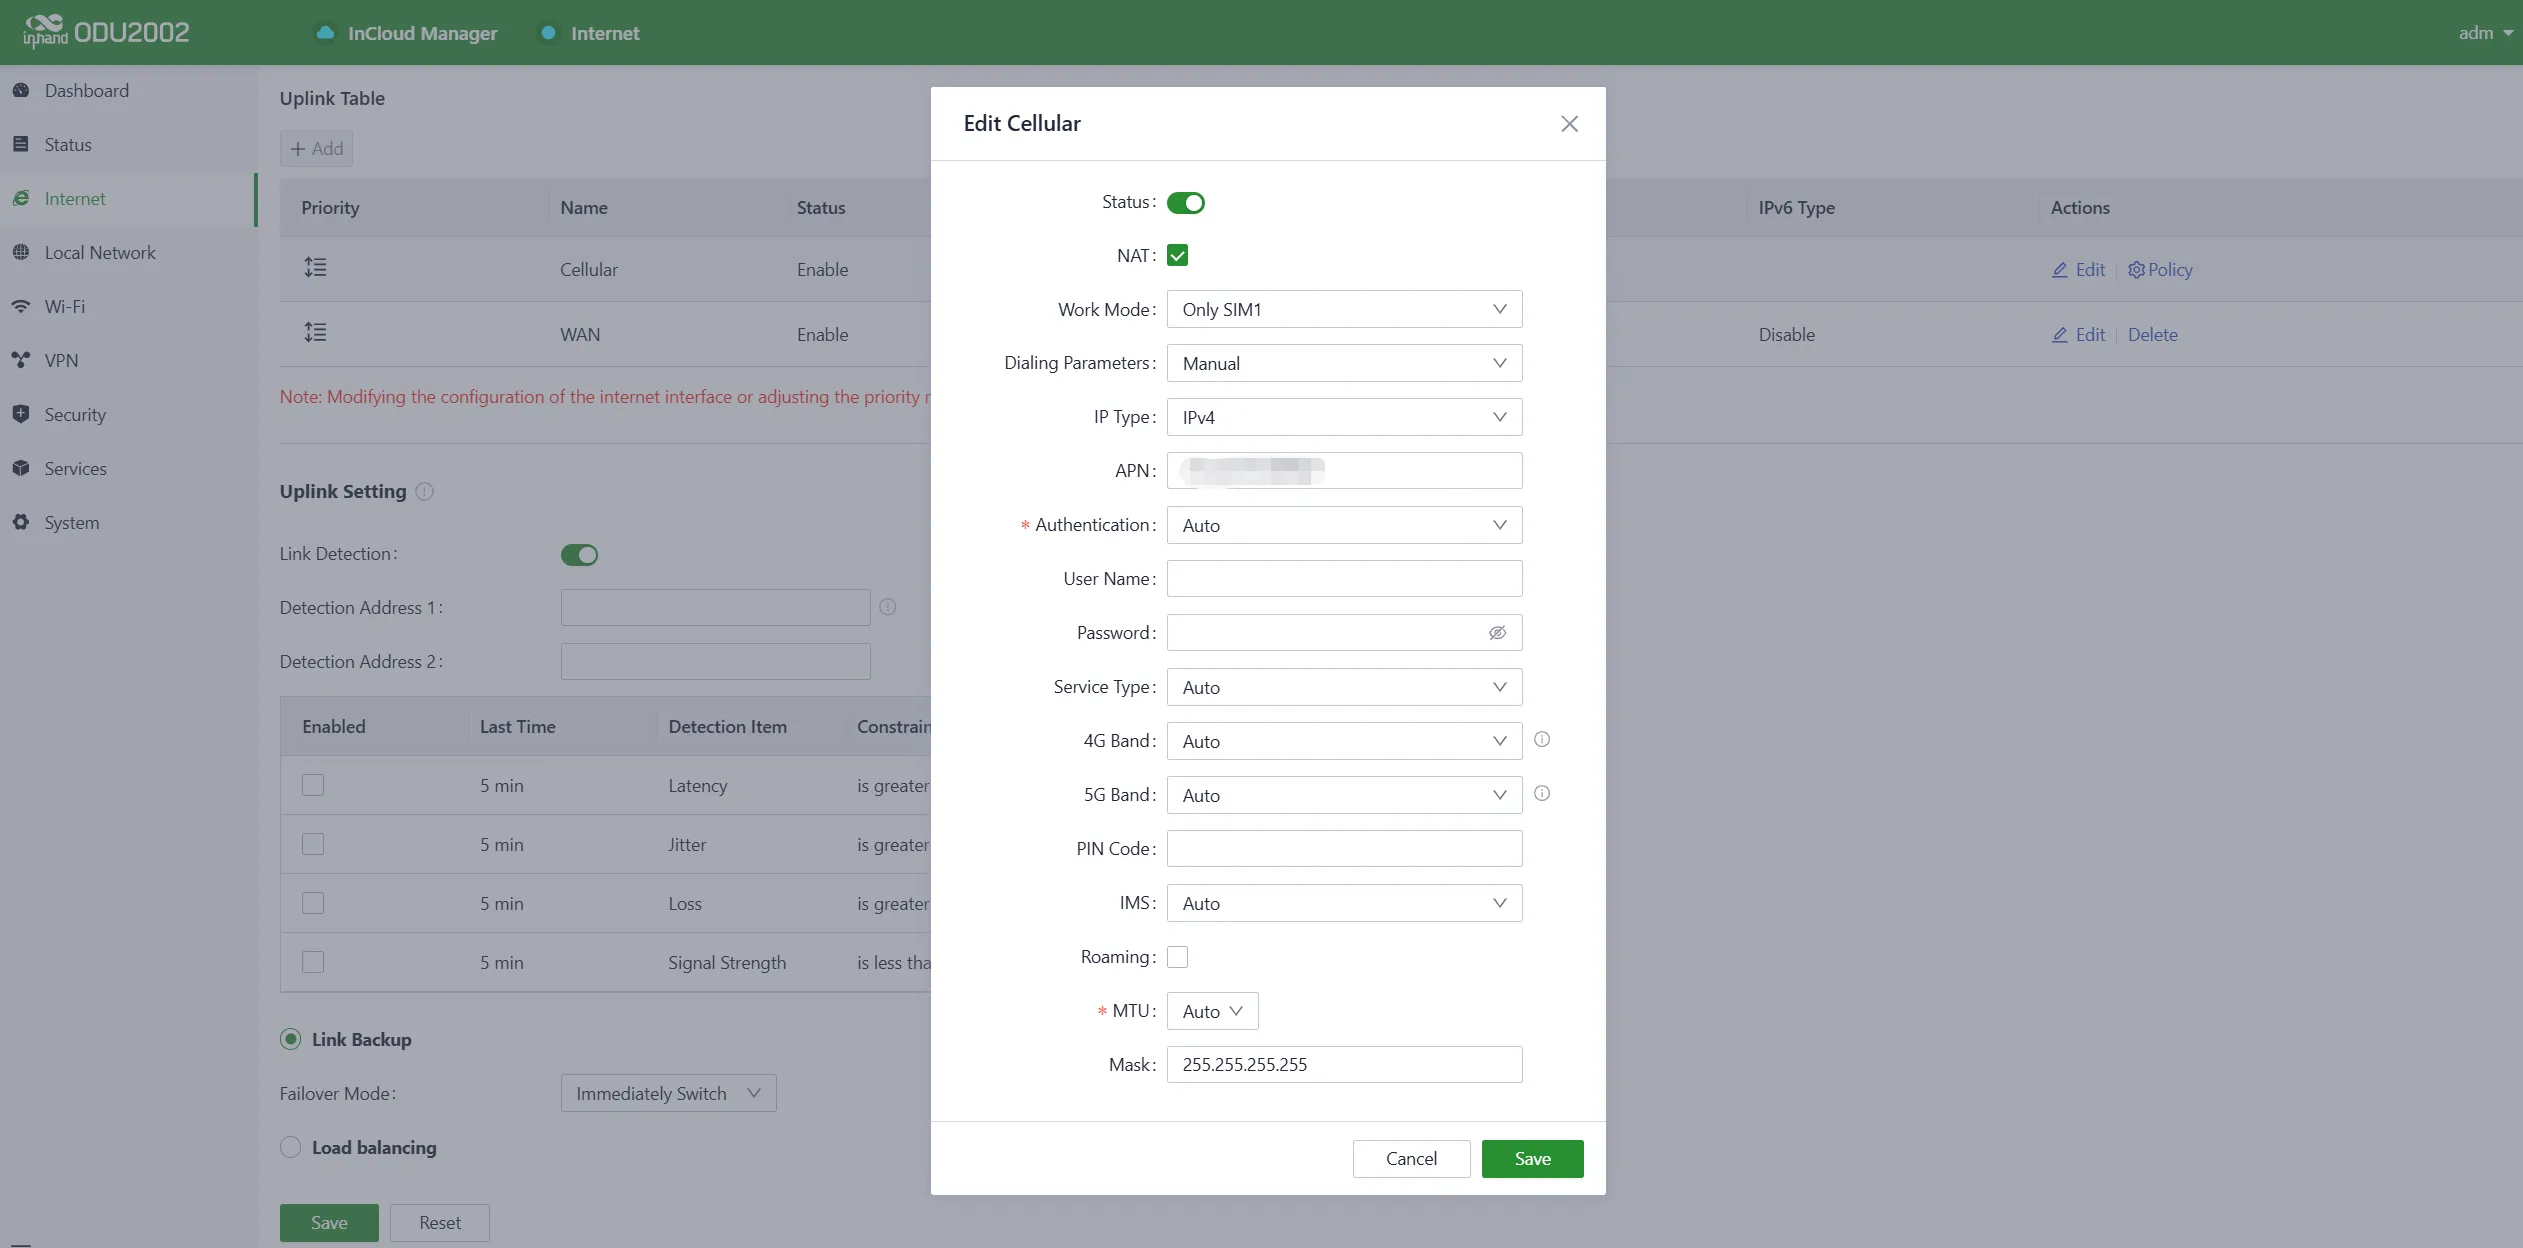Click the Detection Address 1 info icon
Image resolution: width=2523 pixels, height=1248 pixels.
887,607
